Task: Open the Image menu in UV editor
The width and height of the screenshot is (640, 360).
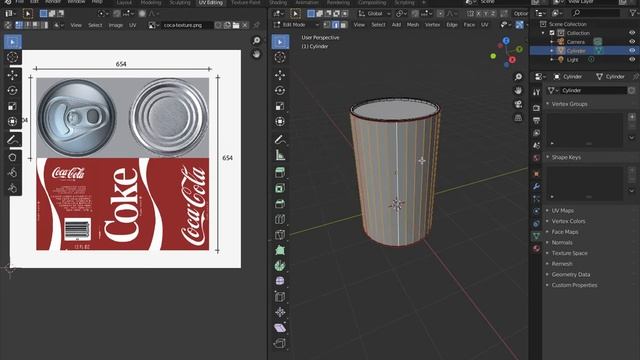Action: click(x=116, y=25)
